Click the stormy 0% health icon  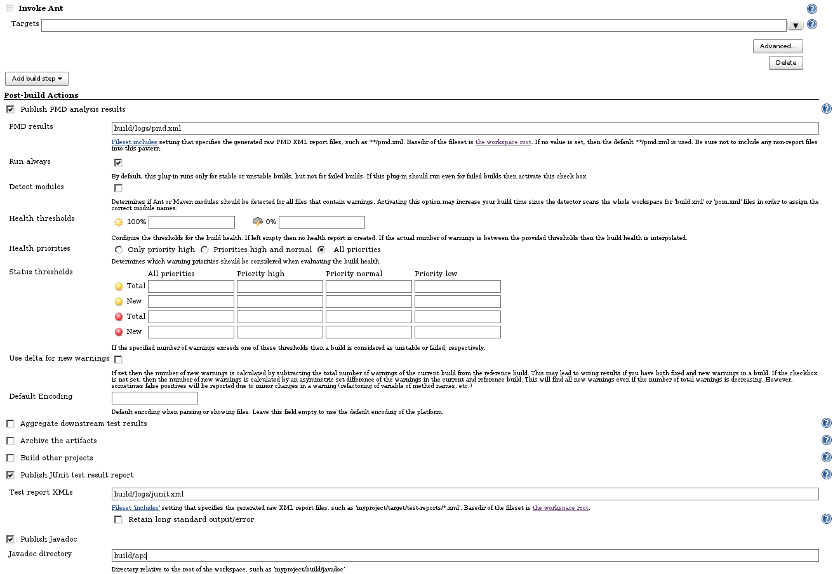pyautogui.click(x=258, y=221)
